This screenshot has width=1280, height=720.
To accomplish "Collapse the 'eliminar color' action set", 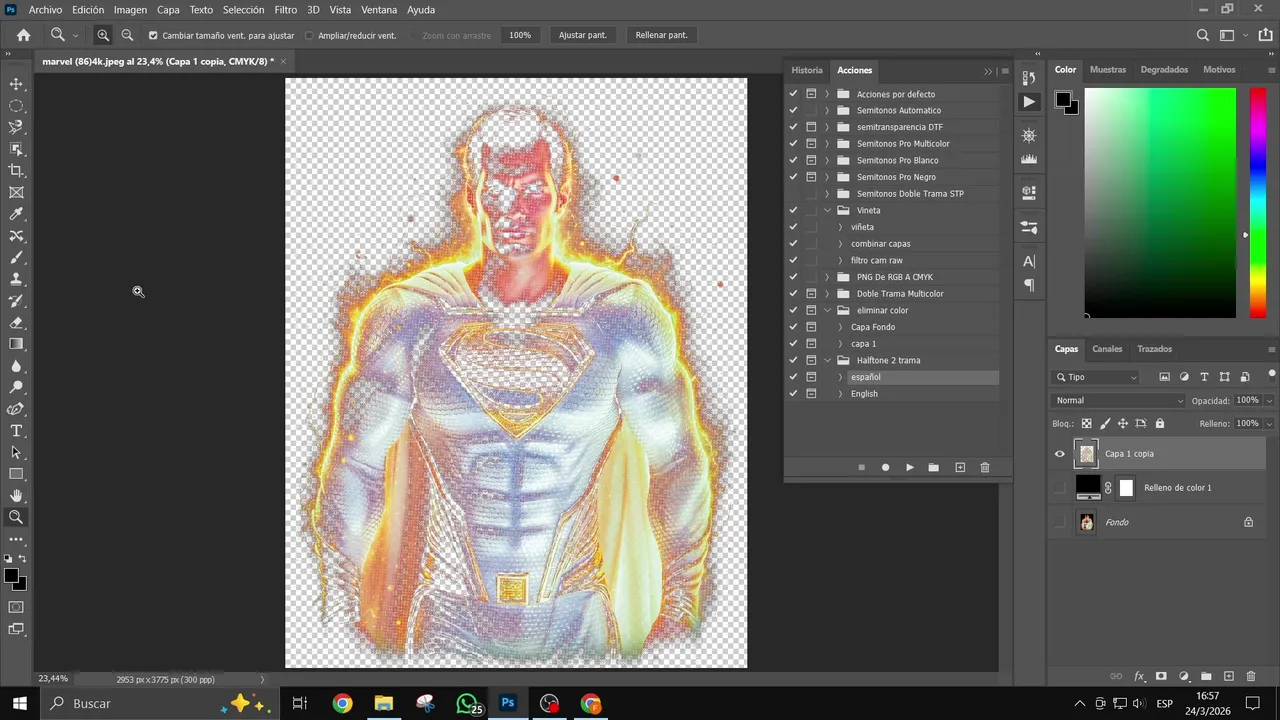I will pyautogui.click(x=827, y=310).
